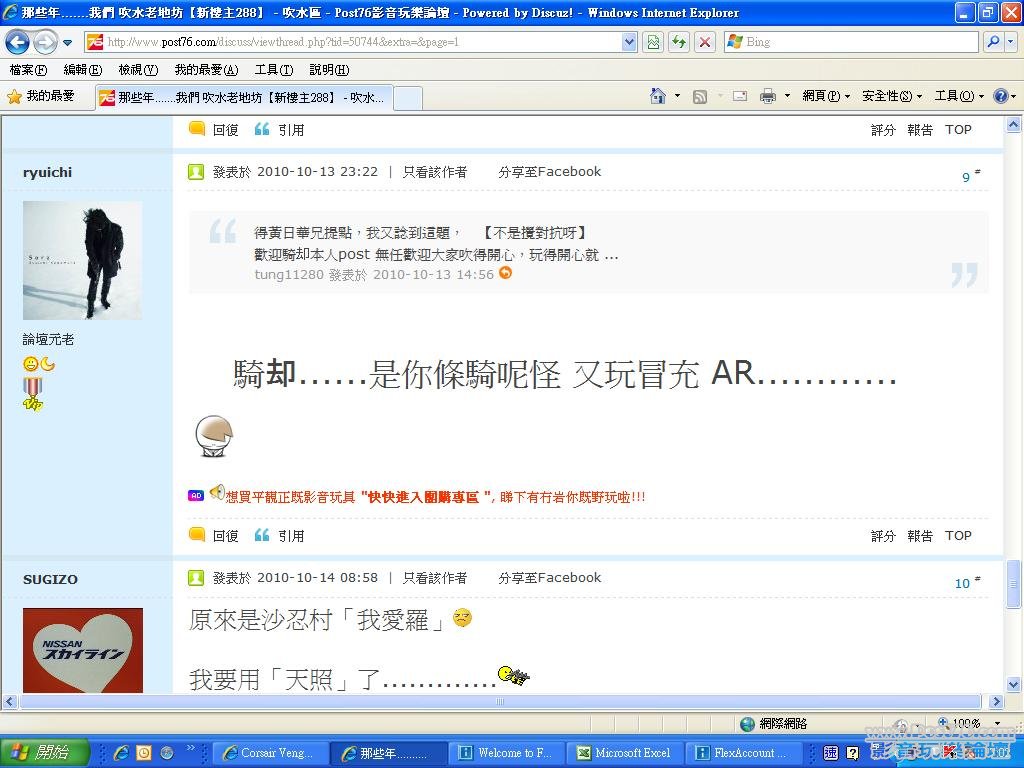1024x768 pixels.
Task: Click 分享至Facebook on post 9
Action: click(x=549, y=172)
